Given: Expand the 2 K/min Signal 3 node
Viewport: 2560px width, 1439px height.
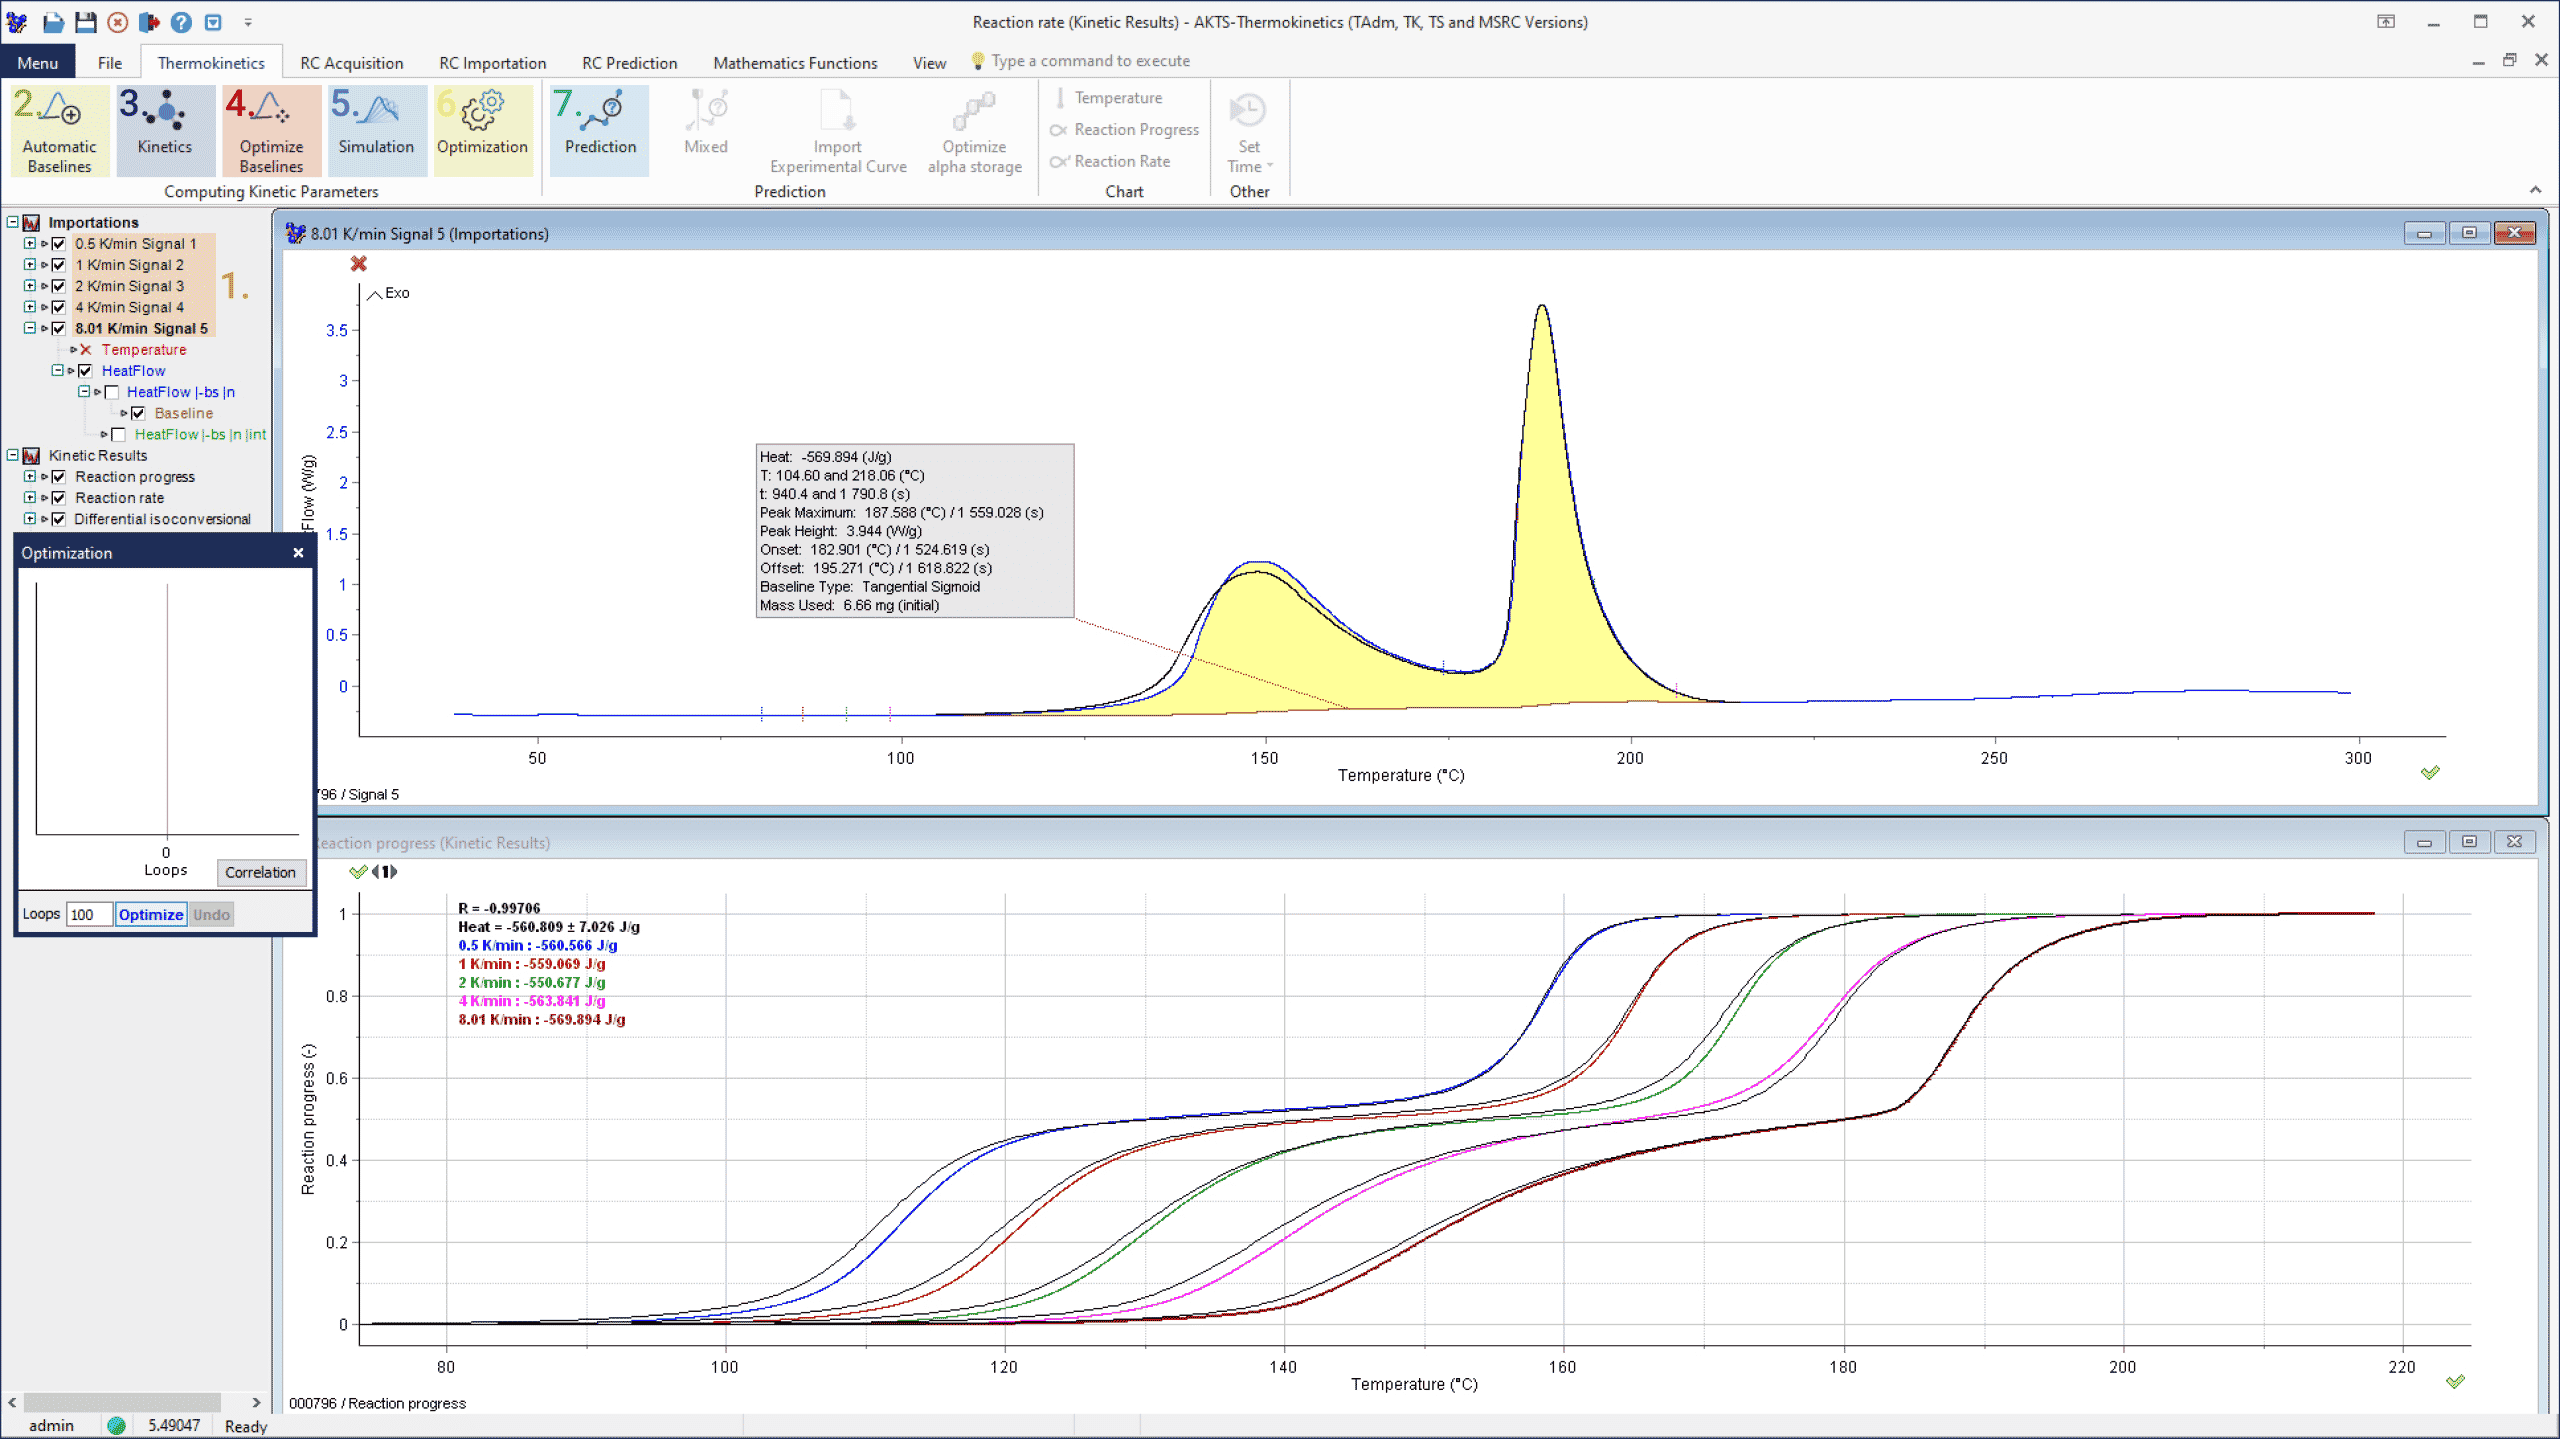Looking at the screenshot, I should tap(30, 286).
